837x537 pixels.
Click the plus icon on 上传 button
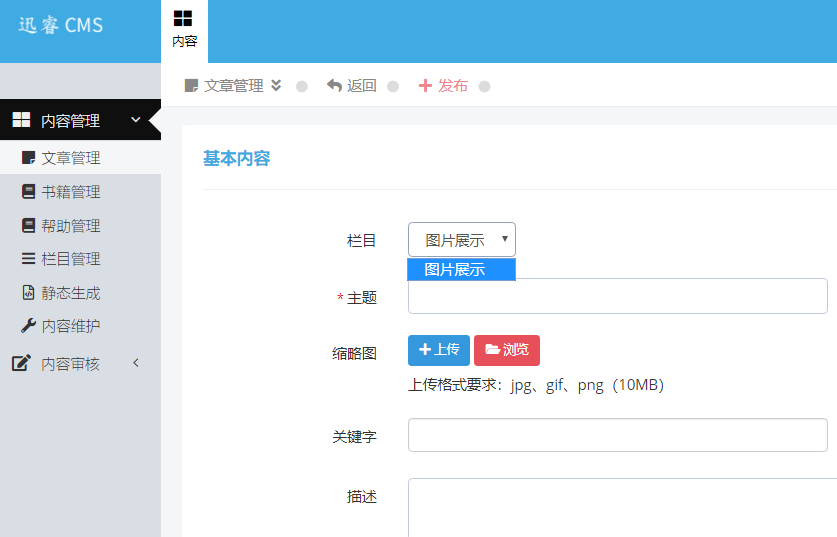(x=425, y=350)
